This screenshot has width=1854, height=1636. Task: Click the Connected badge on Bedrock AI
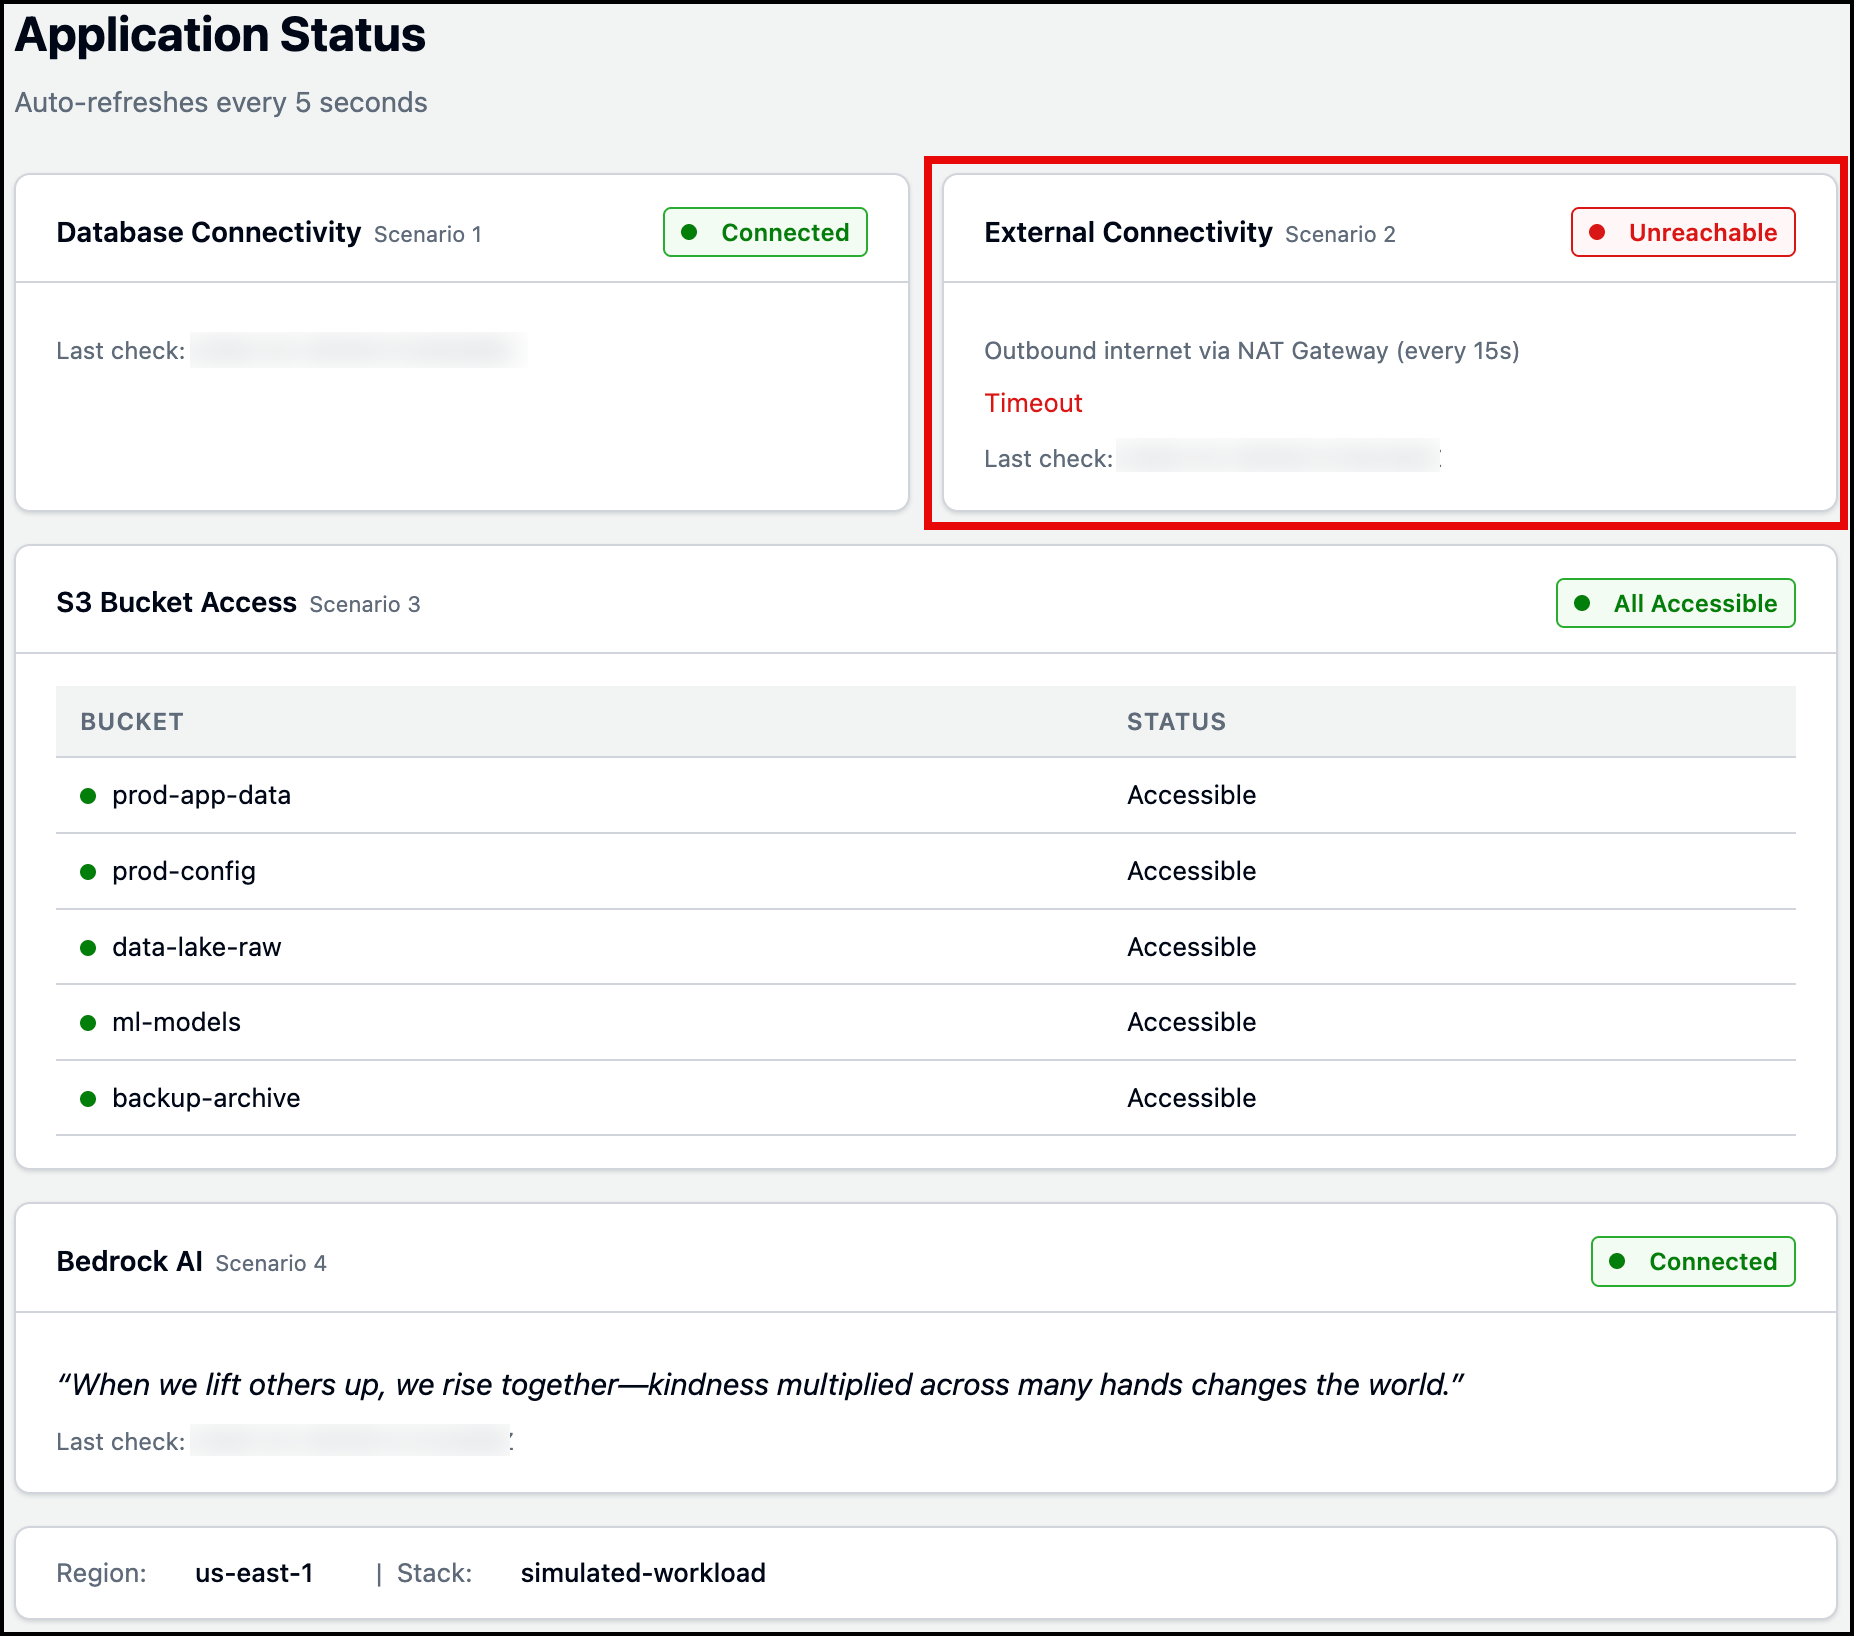coord(1693,1261)
